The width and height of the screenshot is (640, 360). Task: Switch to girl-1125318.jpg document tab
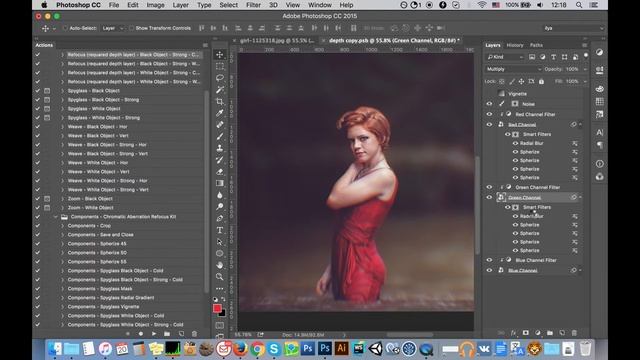(277, 41)
